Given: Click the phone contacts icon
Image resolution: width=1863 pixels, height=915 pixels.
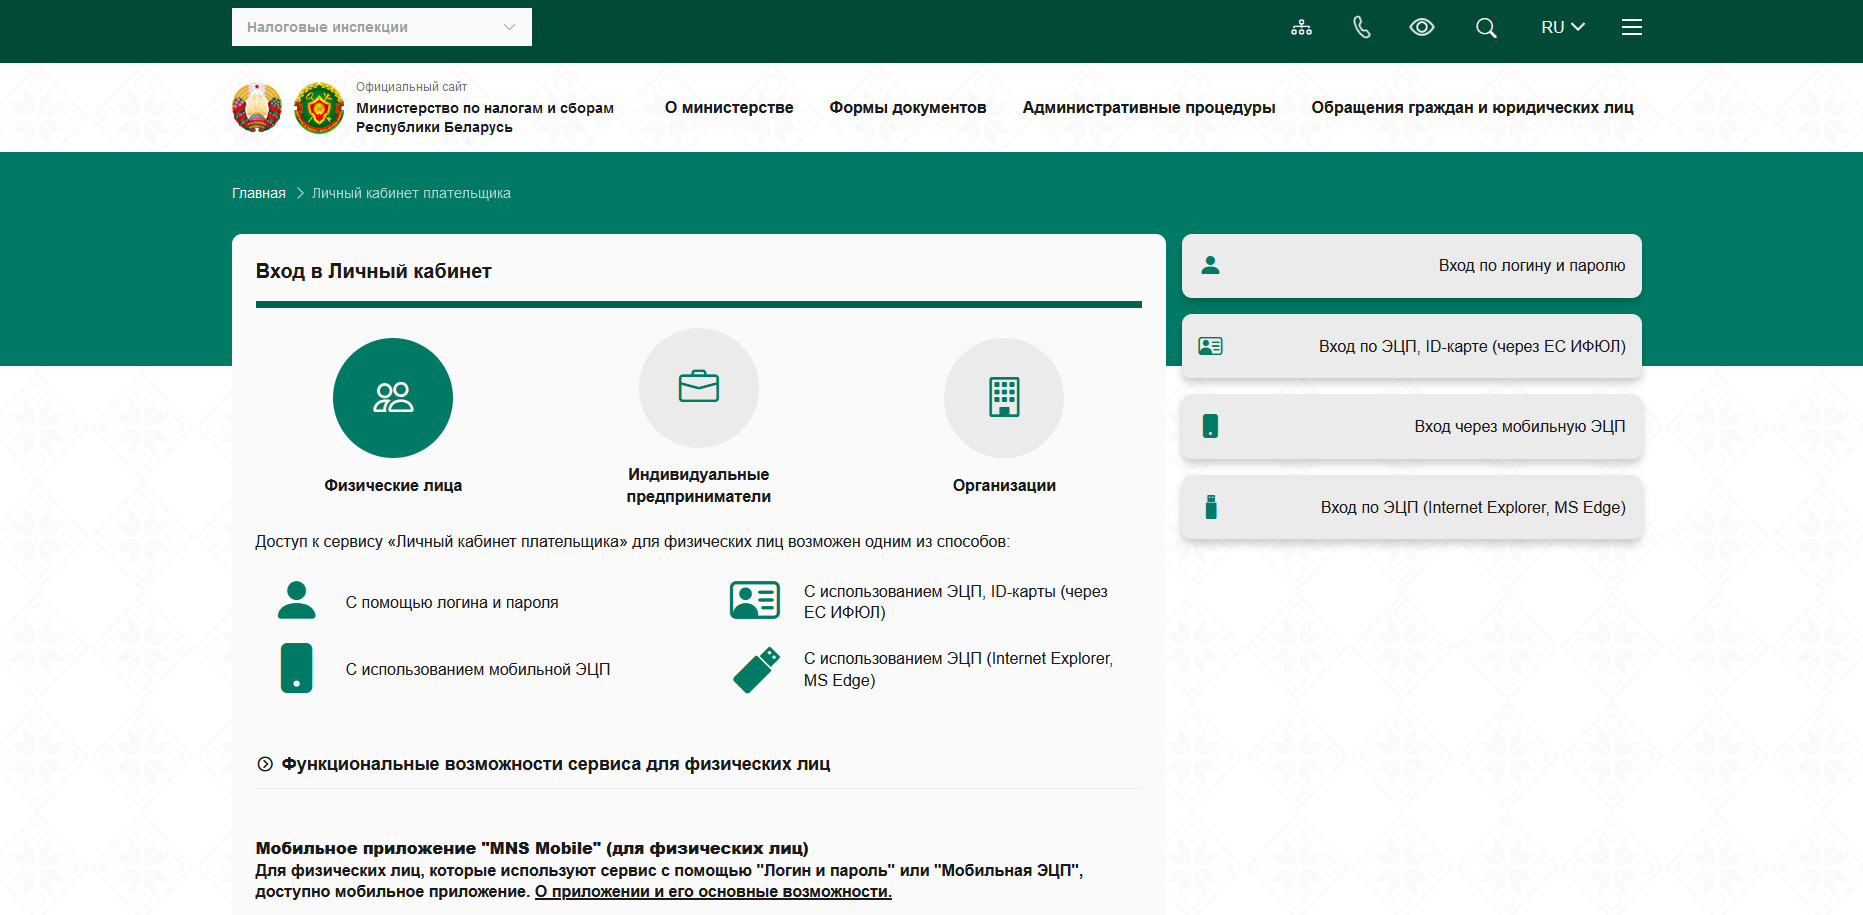Looking at the screenshot, I should click(1361, 28).
